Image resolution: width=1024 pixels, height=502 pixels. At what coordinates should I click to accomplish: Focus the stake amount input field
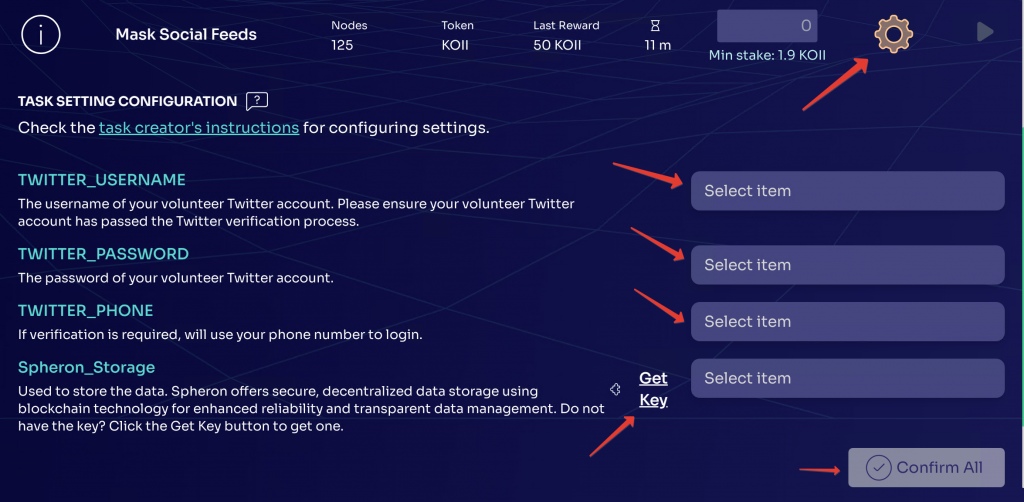(x=767, y=25)
